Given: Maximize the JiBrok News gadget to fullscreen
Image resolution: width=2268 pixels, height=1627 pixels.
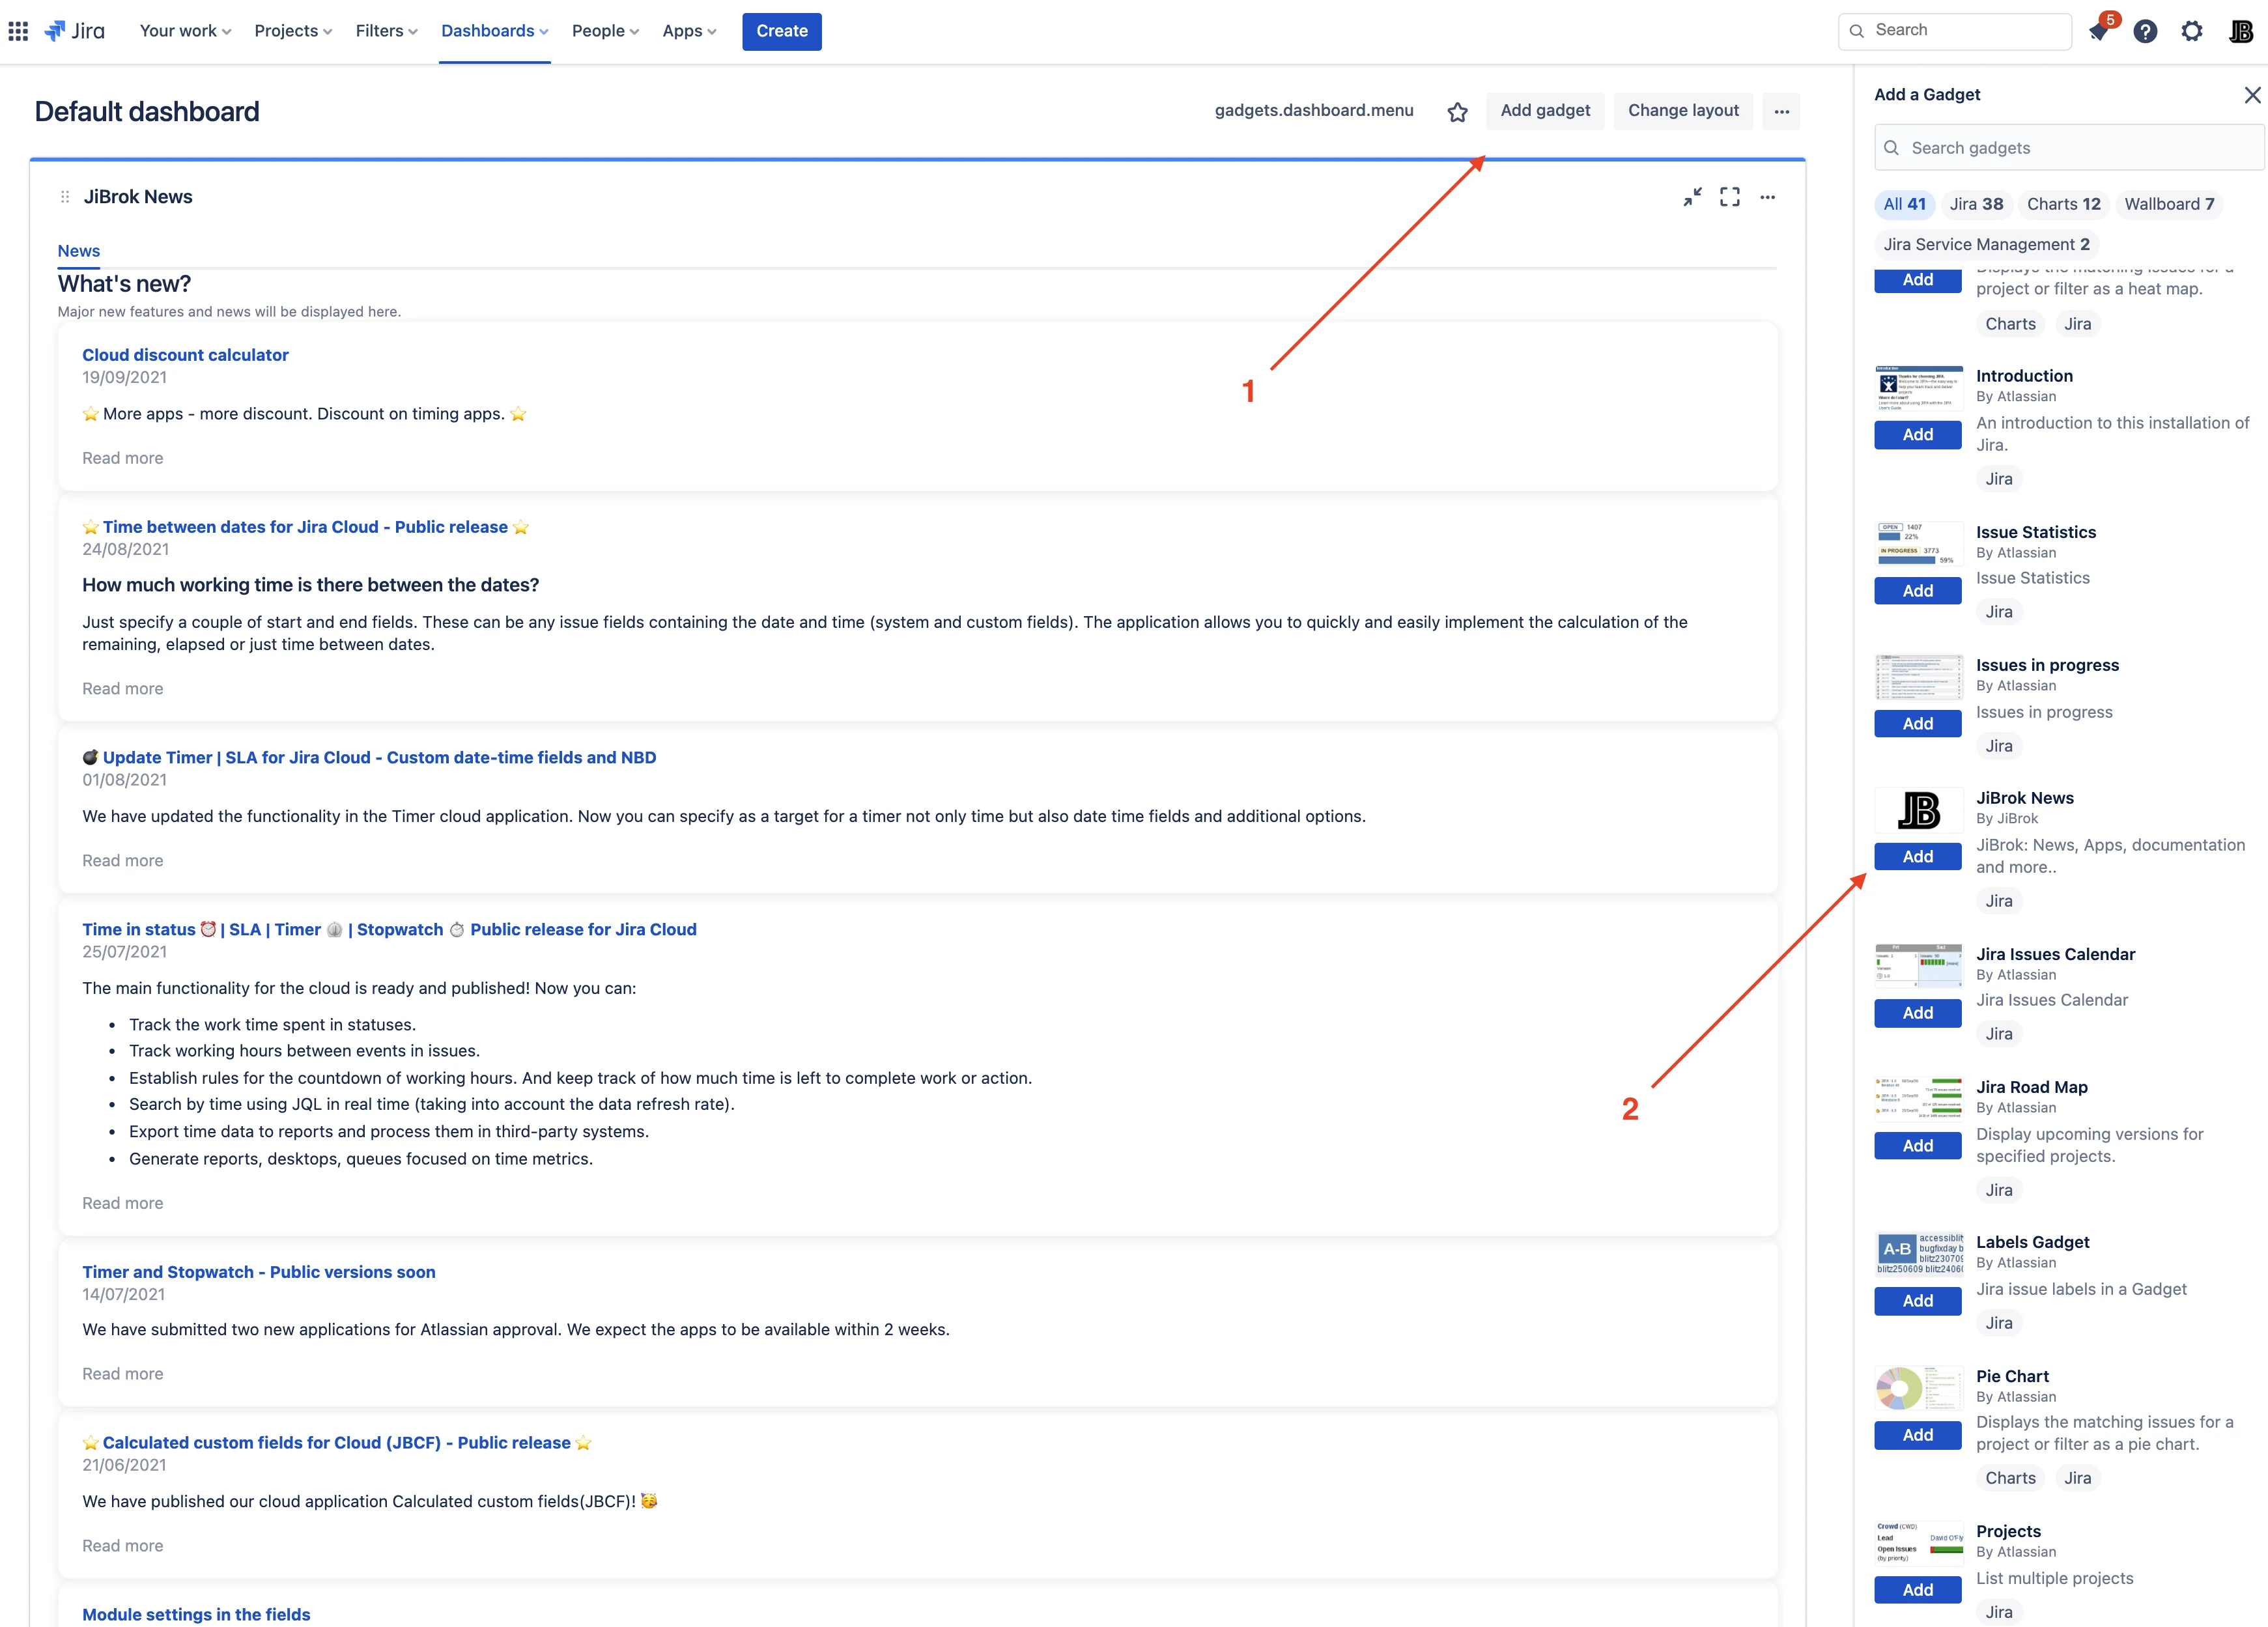Looking at the screenshot, I should (x=1730, y=197).
